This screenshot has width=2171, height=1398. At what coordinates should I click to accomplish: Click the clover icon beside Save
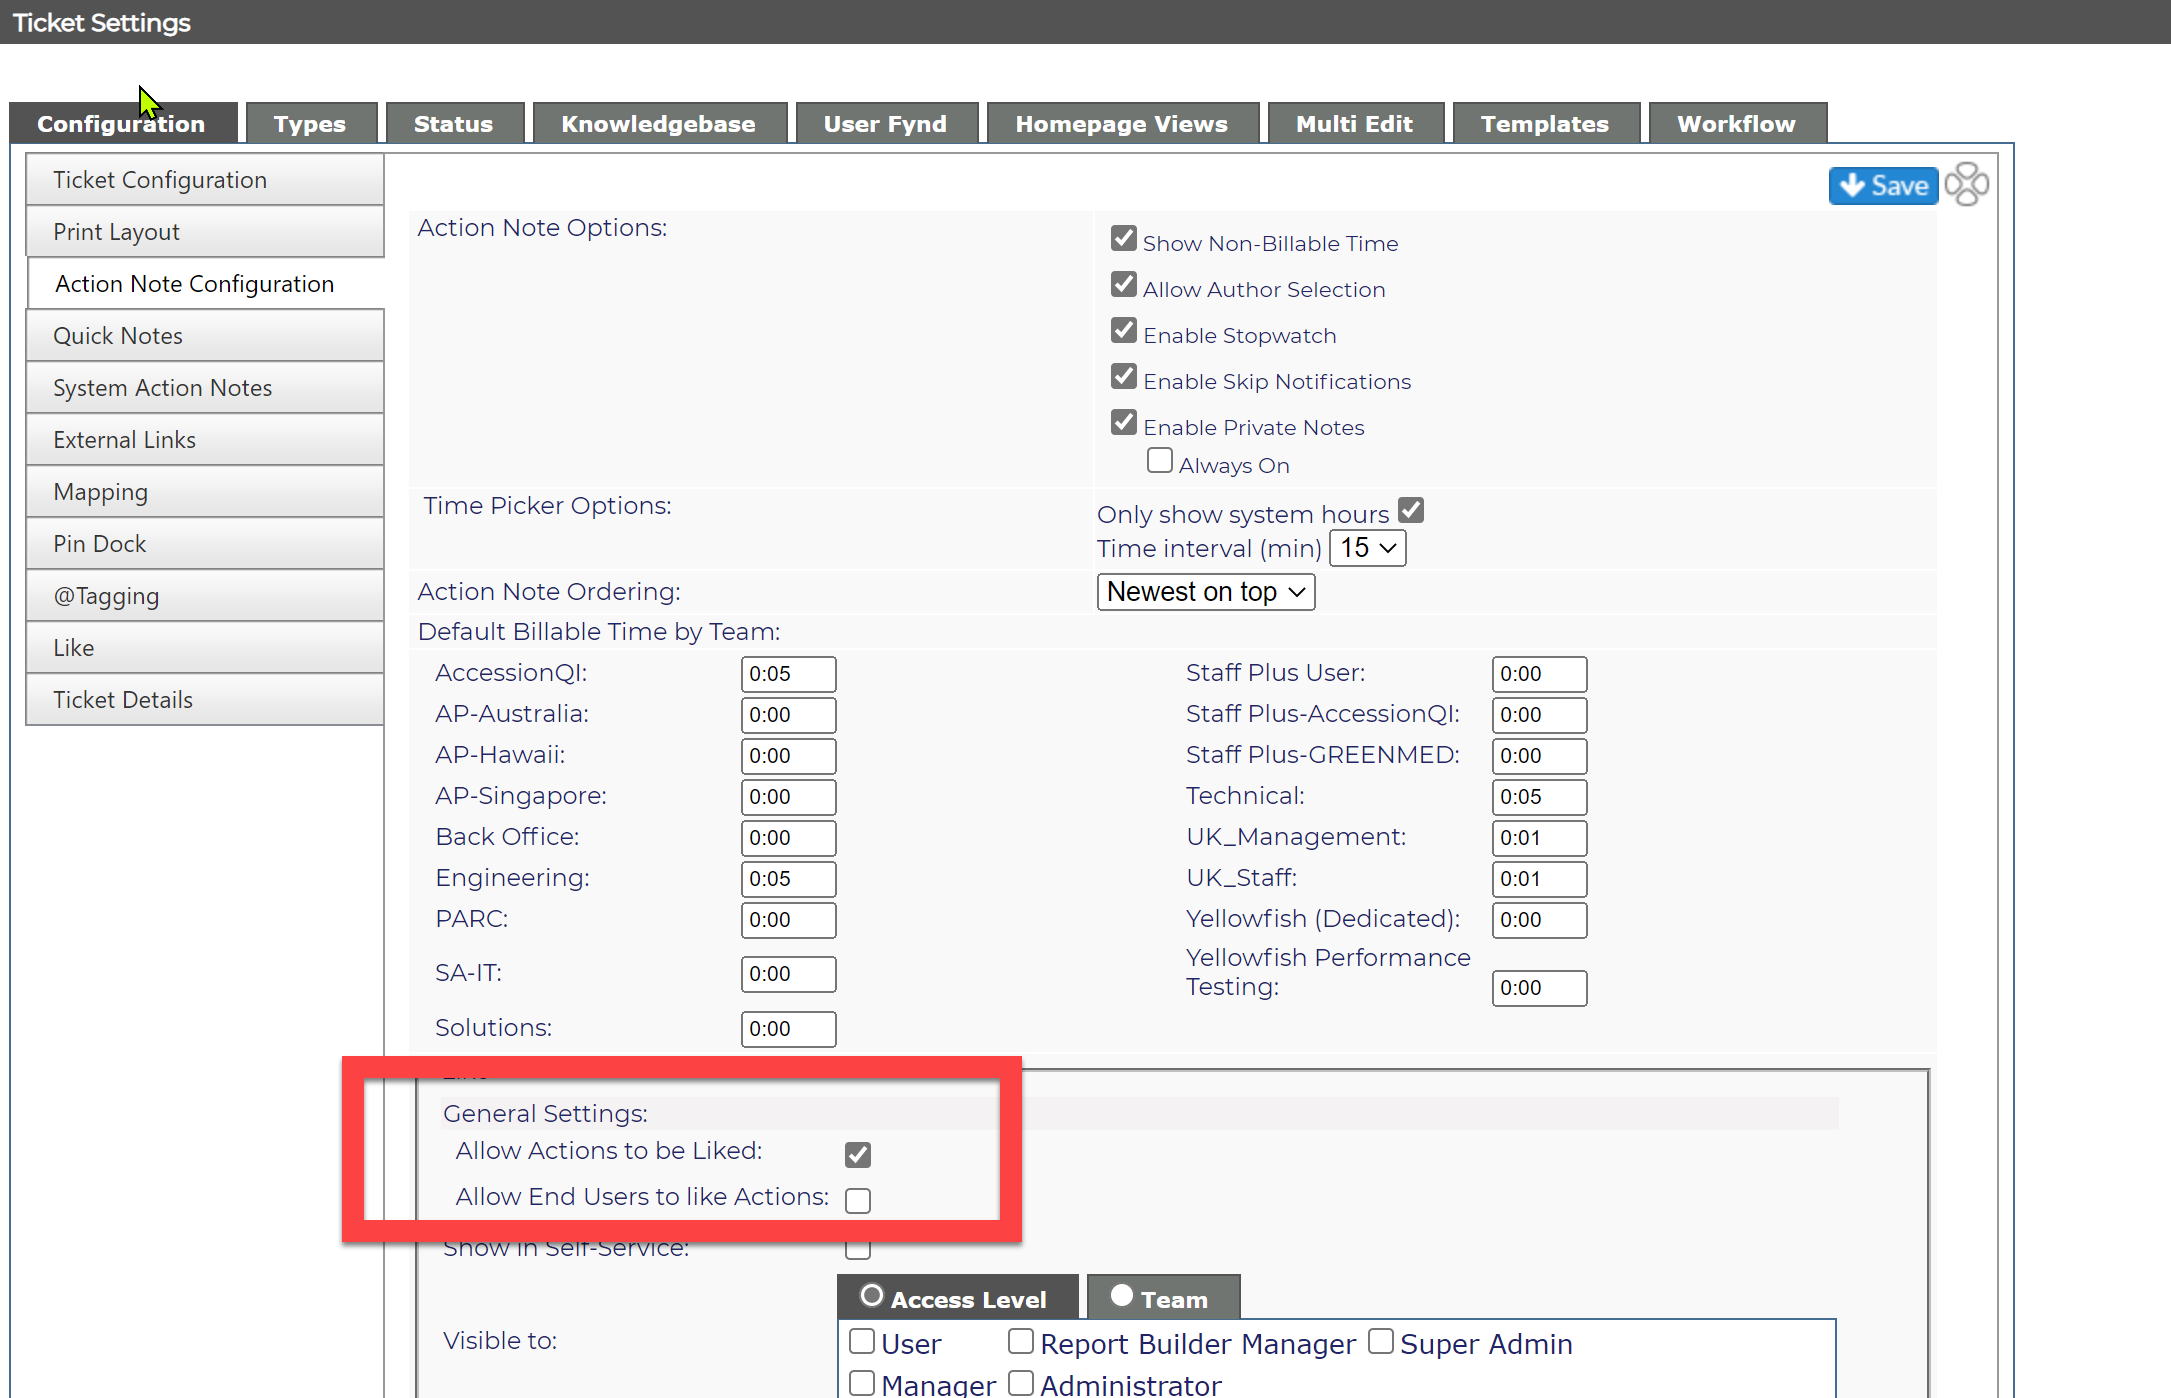(x=1966, y=185)
